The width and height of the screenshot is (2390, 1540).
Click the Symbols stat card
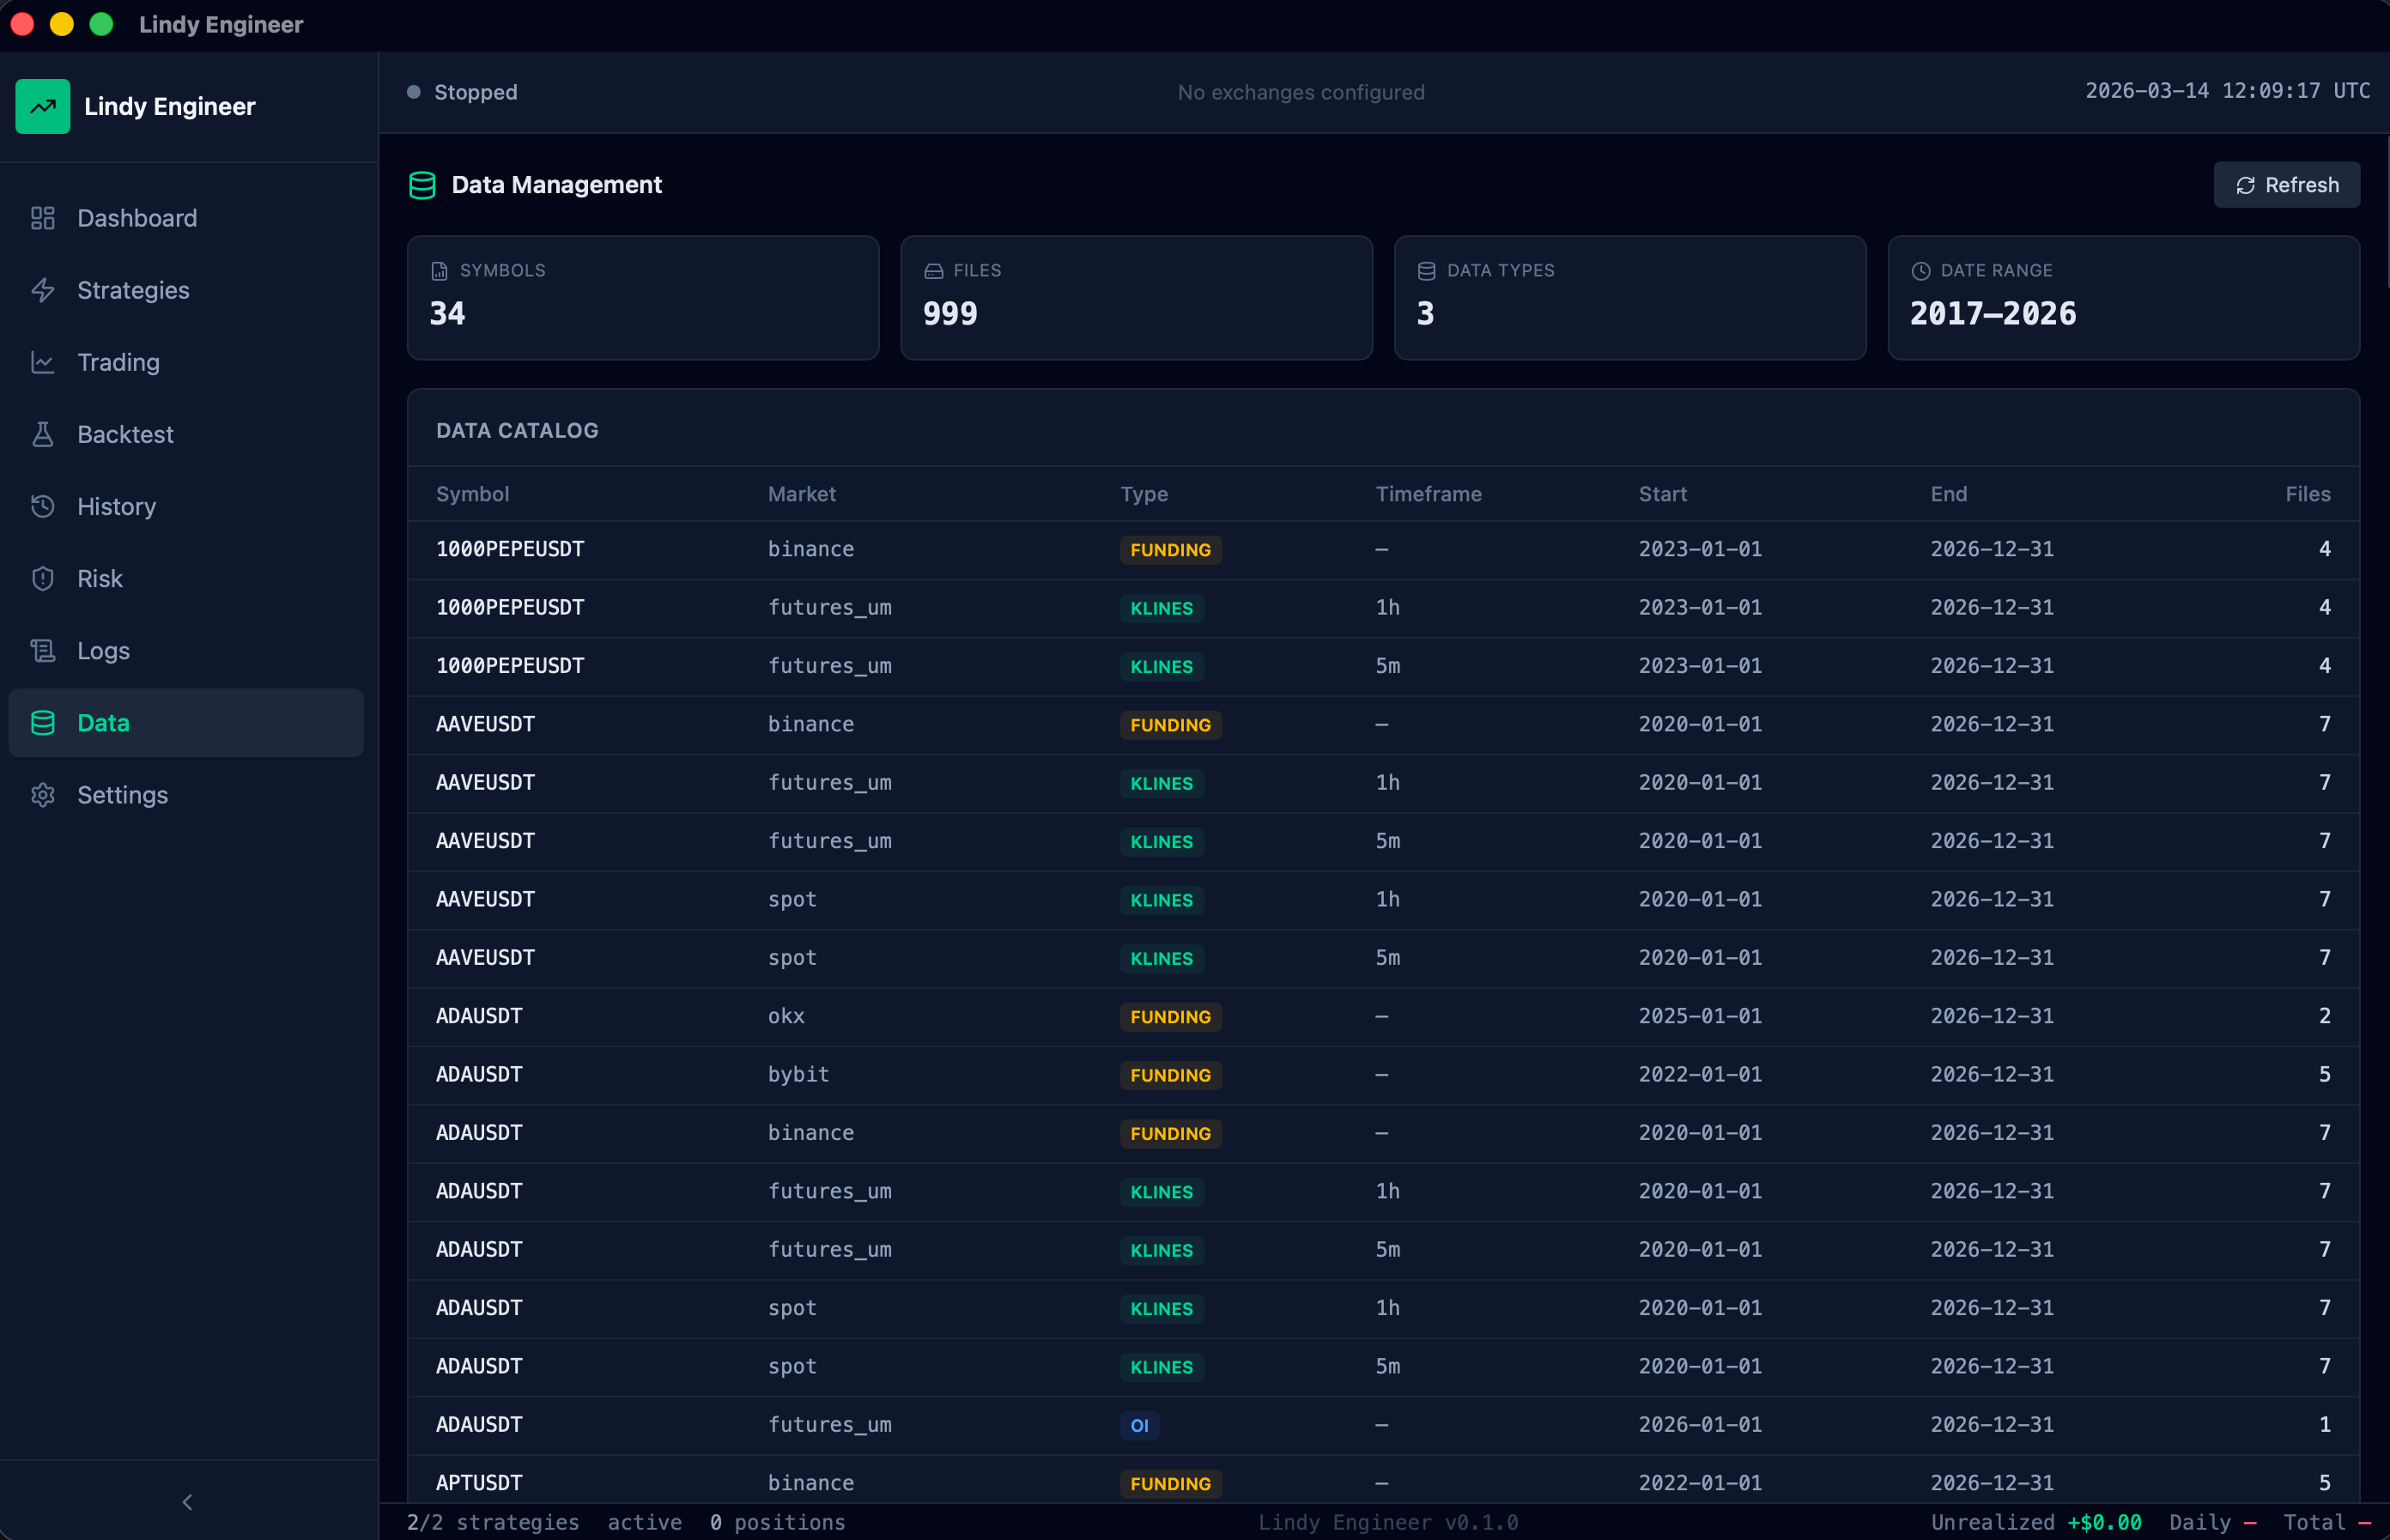click(x=642, y=297)
